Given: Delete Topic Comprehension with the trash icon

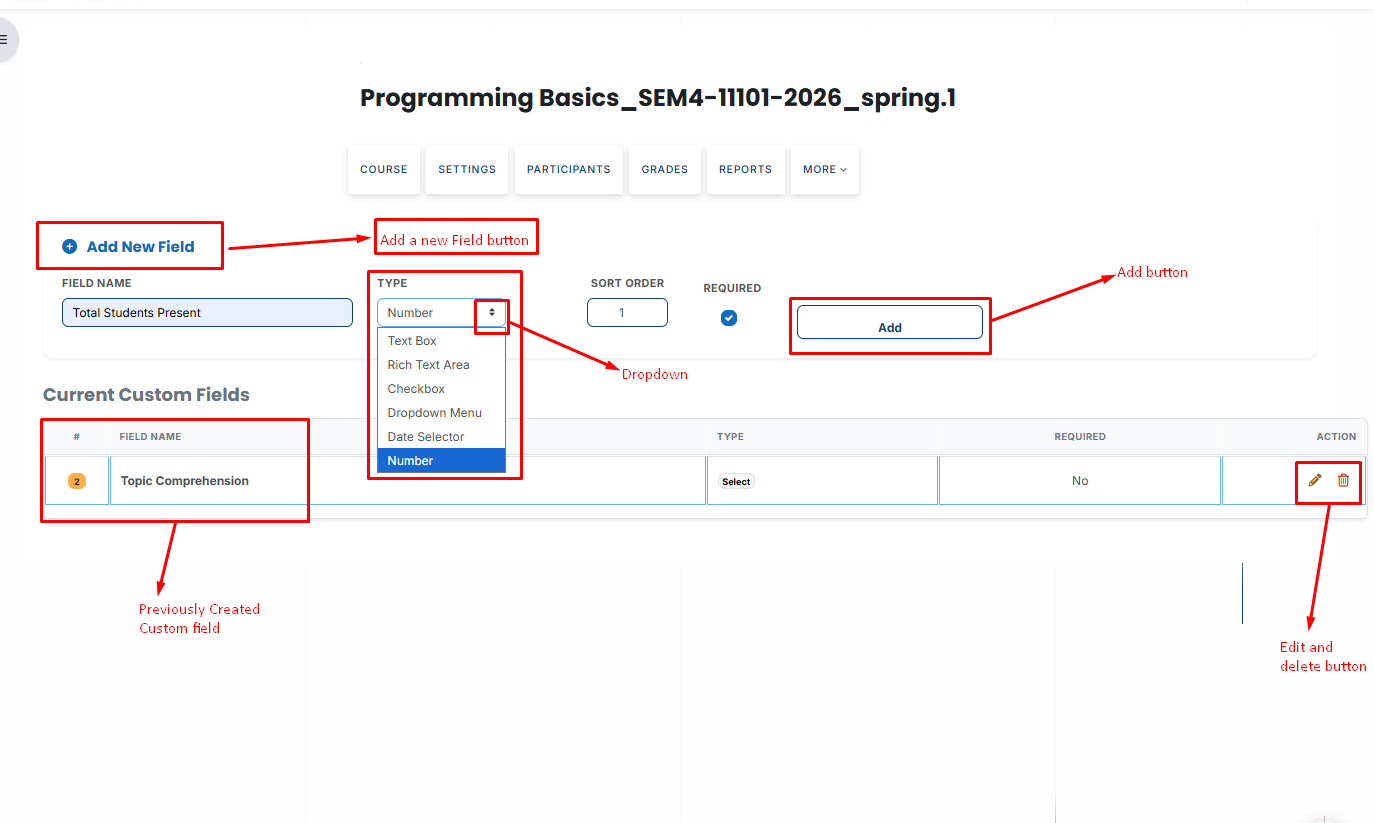Looking at the screenshot, I should [x=1343, y=480].
